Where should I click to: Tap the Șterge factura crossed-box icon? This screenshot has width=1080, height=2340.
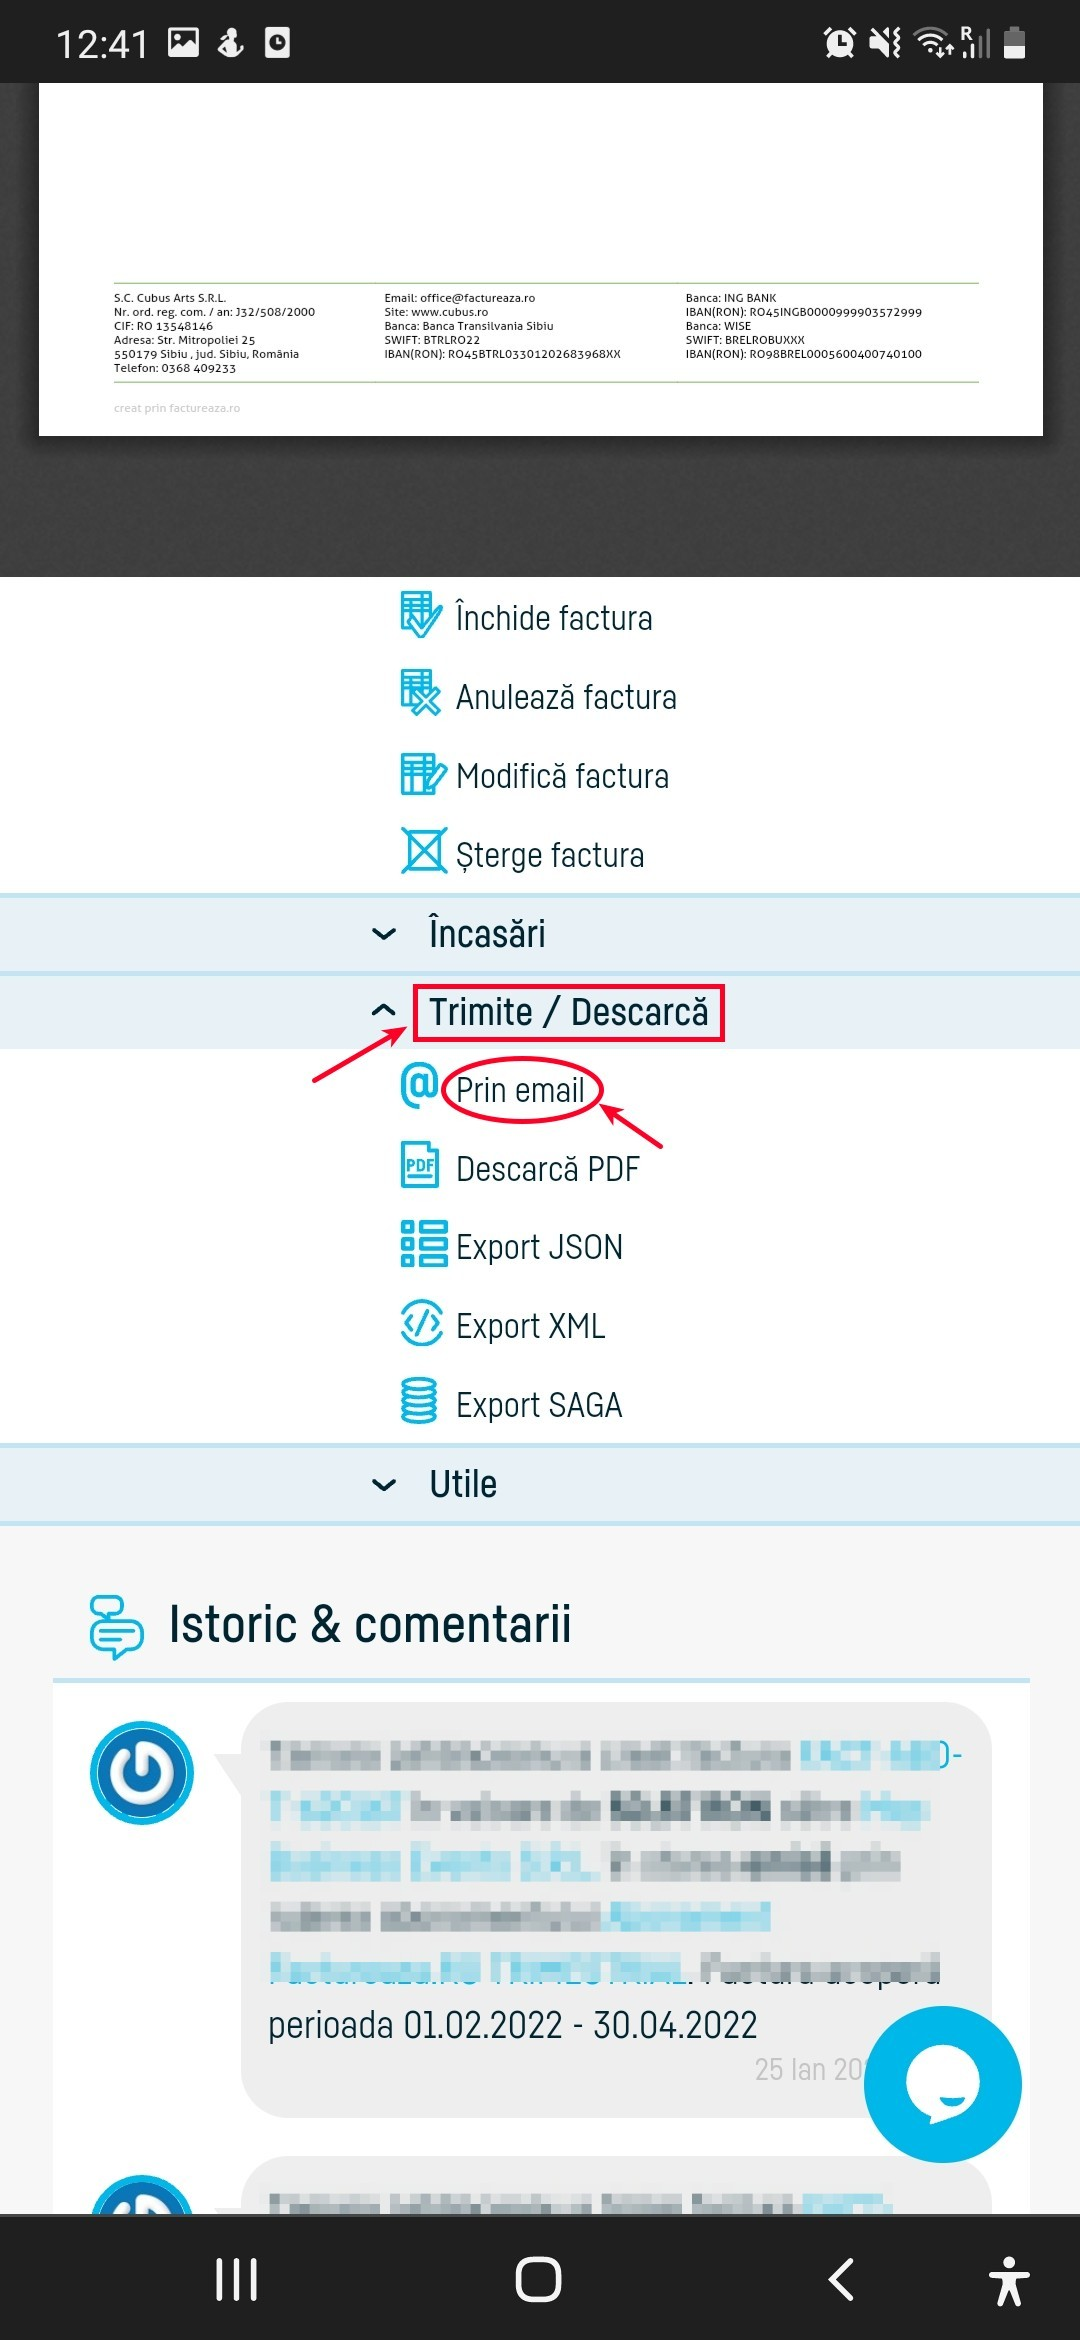(x=423, y=852)
